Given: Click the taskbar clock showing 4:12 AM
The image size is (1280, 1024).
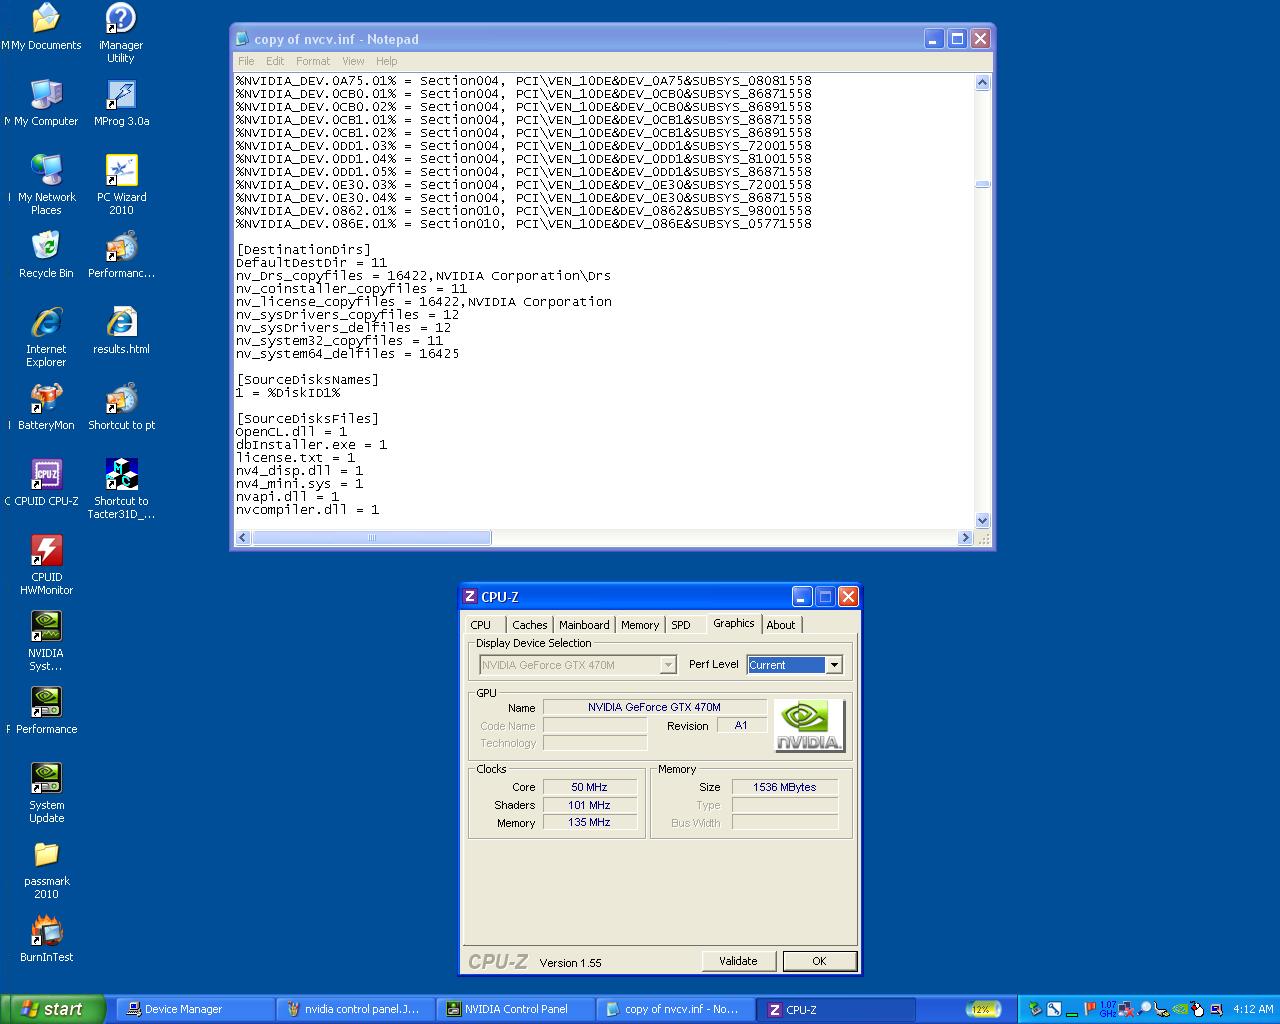Looking at the screenshot, I should tap(1253, 1009).
